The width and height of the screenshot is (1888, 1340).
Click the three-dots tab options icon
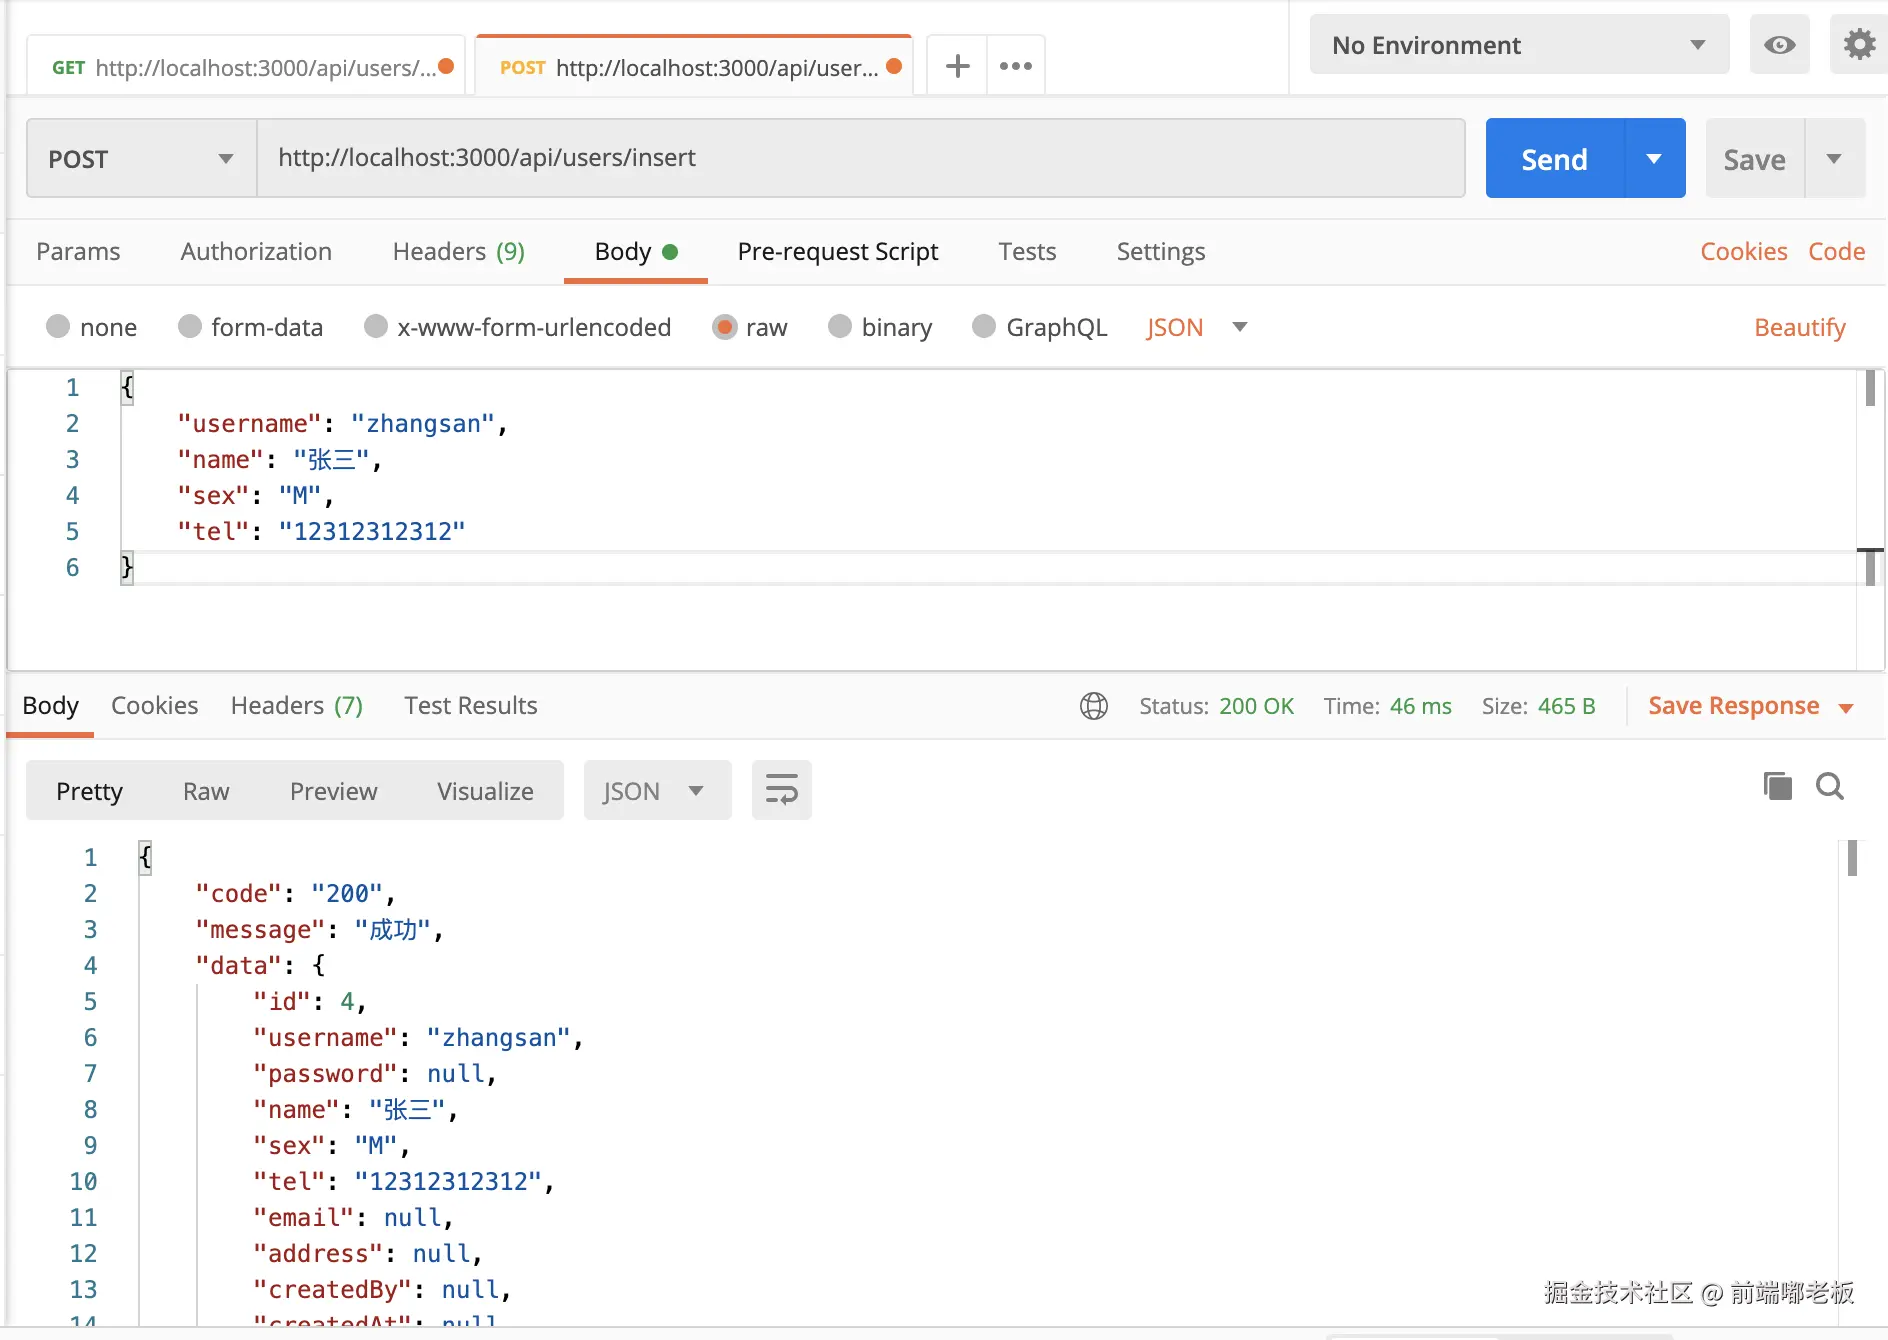pyautogui.click(x=1015, y=66)
